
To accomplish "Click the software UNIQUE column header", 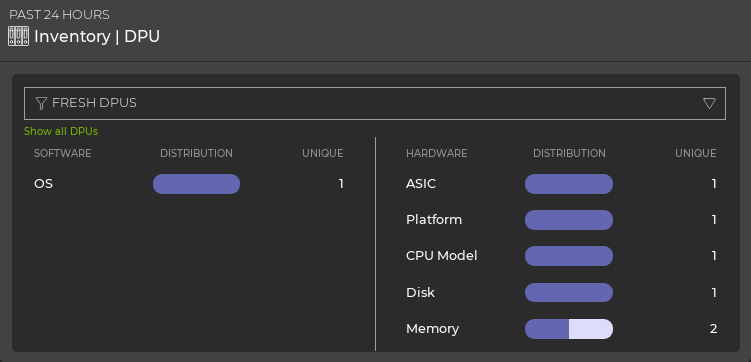I will pyautogui.click(x=323, y=153).
